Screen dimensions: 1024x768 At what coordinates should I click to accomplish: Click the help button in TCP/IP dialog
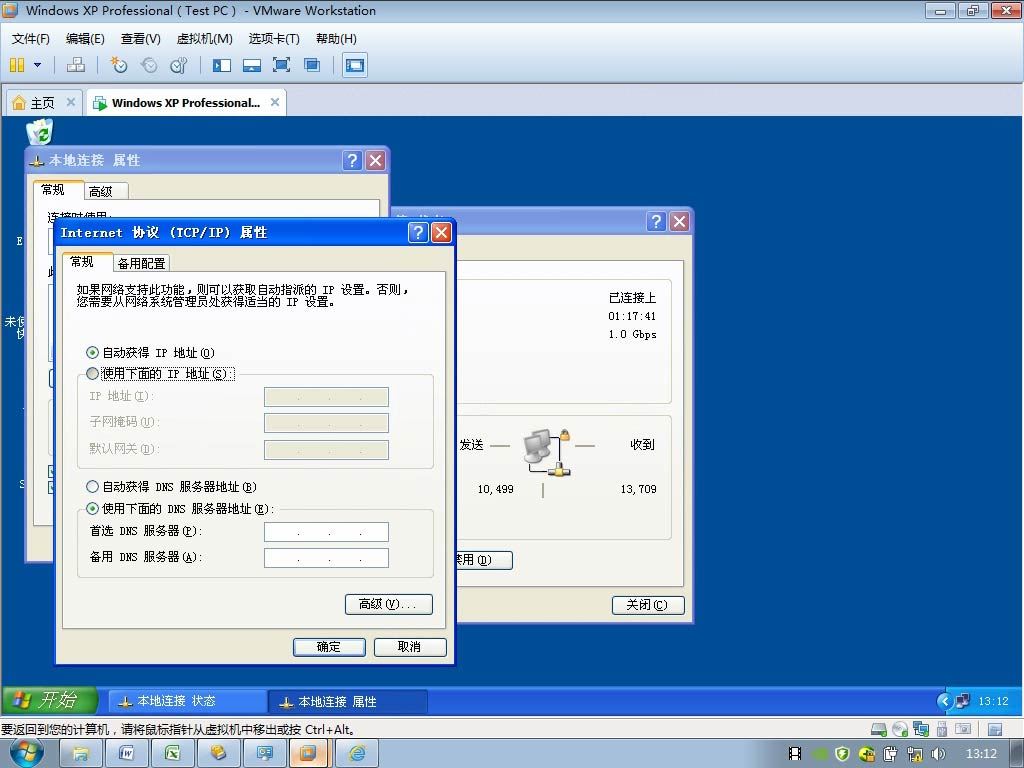418,232
